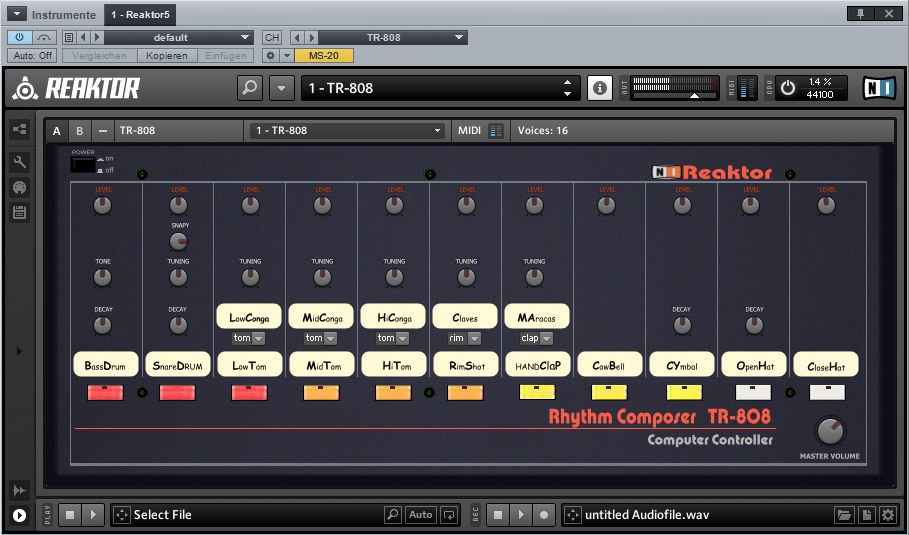Open the Claves rim selector dropdown
Screen dimensions: 909x535
[x=474, y=338]
